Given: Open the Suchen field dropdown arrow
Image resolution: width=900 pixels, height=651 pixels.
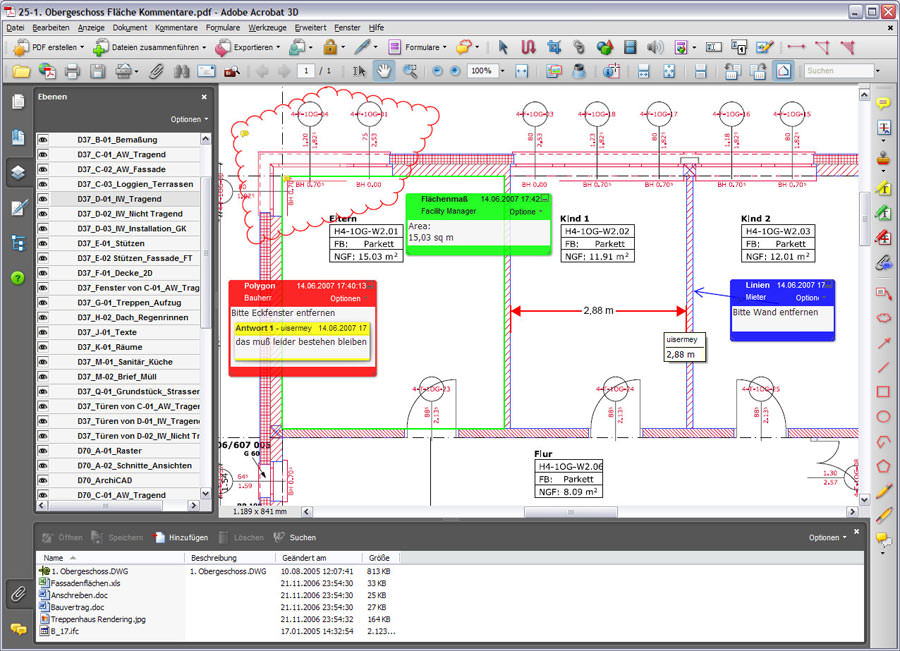Looking at the screenshot, I should coord(878,71).
